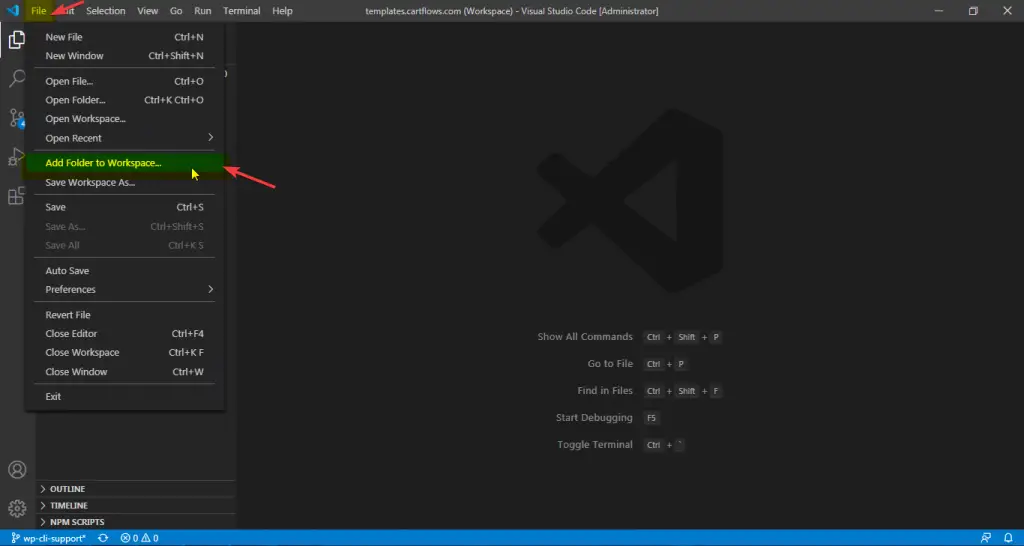Click the Show All Commands text
1024x546 pixels.
(585, 337)
